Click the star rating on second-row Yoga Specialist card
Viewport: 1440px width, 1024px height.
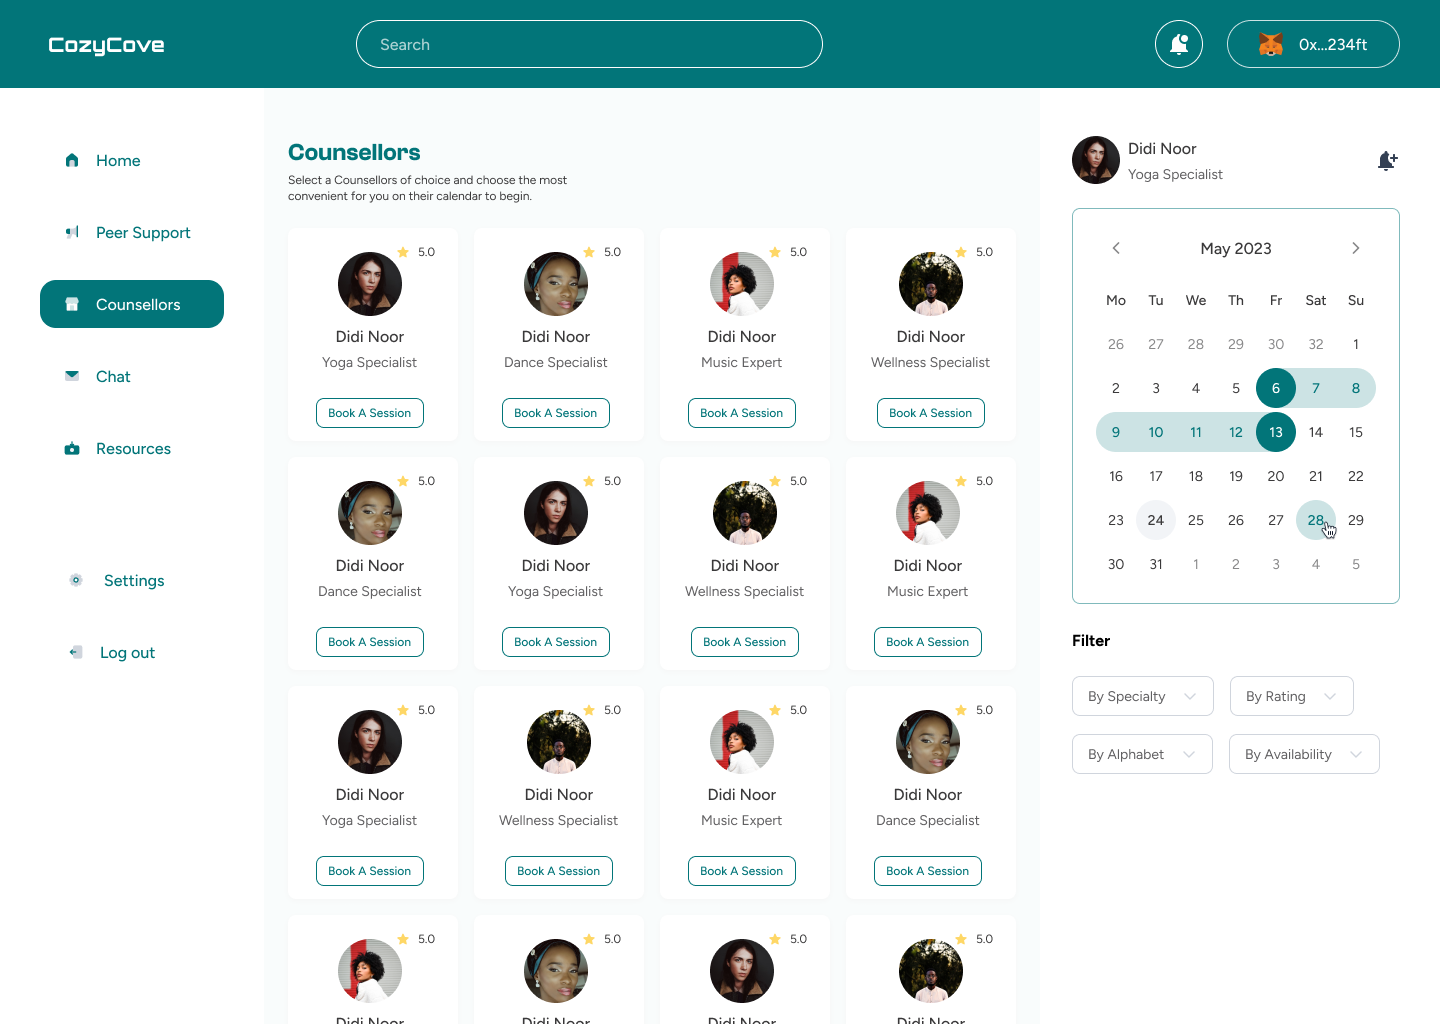click(602, 481)
